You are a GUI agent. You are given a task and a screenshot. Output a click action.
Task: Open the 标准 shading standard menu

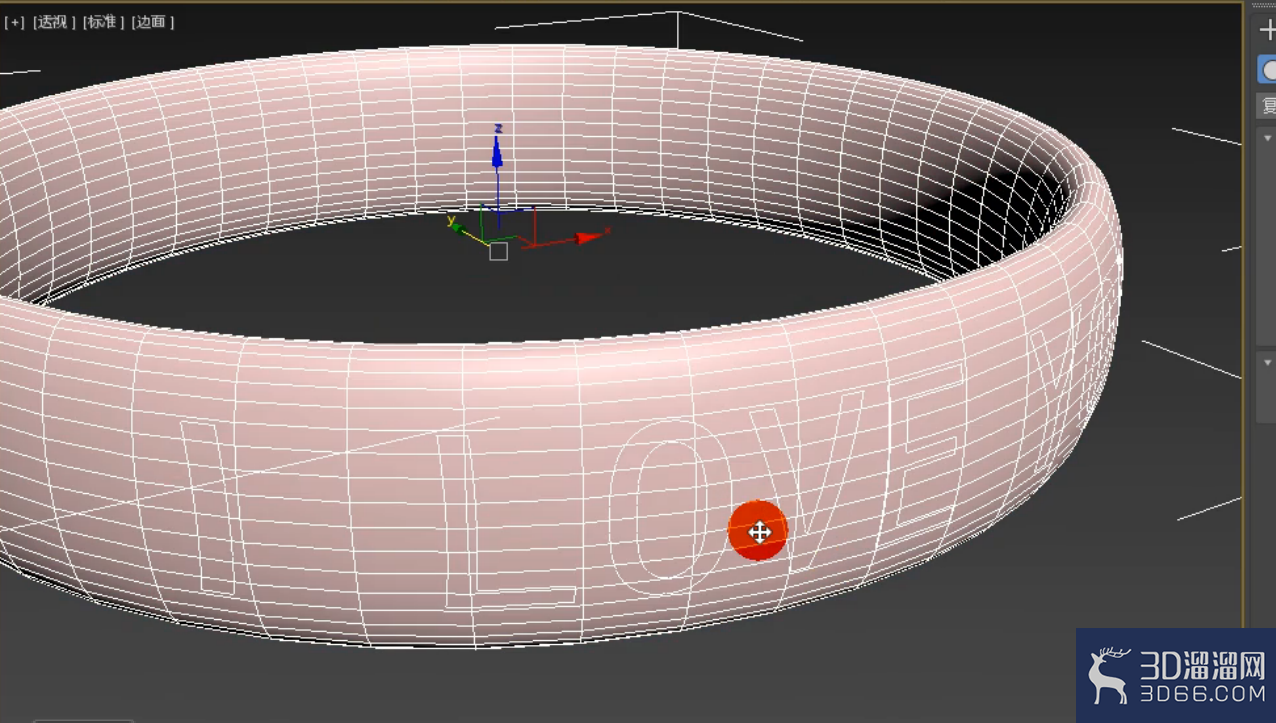103,22
